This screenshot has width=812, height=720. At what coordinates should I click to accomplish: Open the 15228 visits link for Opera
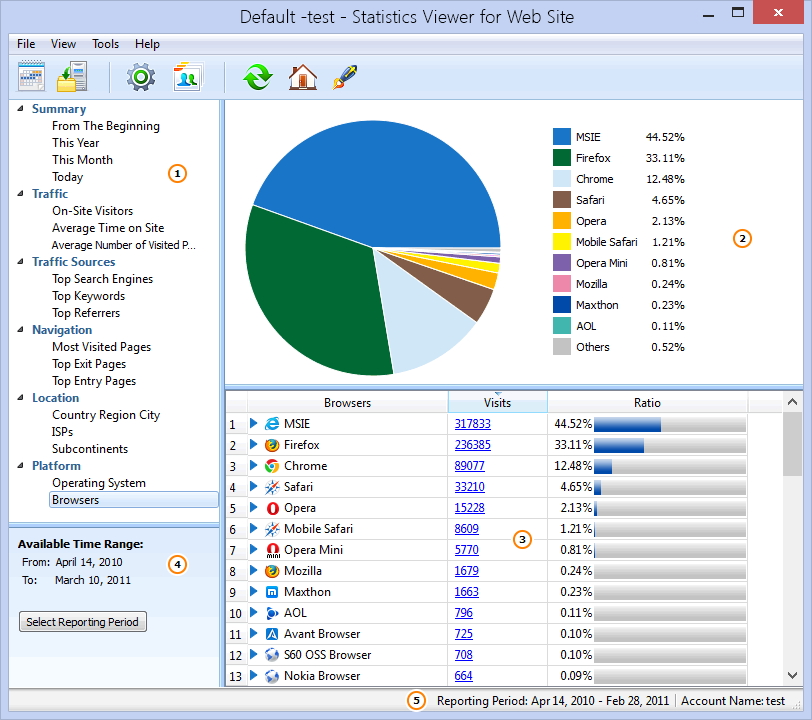click(x=469, y=508)
